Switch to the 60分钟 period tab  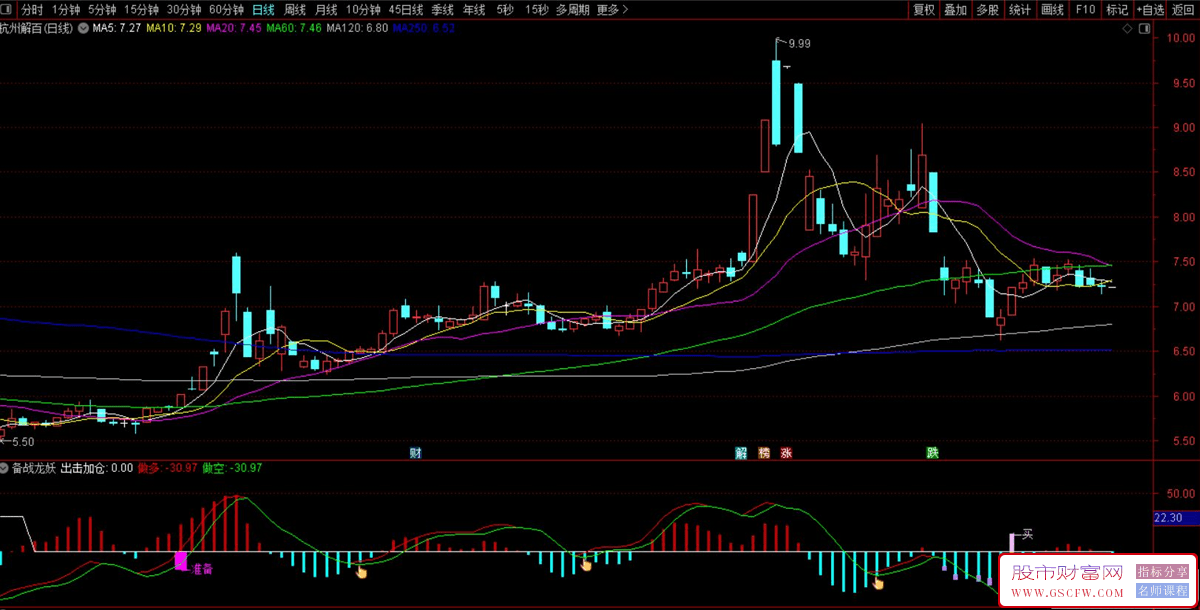tap(226, 10)
